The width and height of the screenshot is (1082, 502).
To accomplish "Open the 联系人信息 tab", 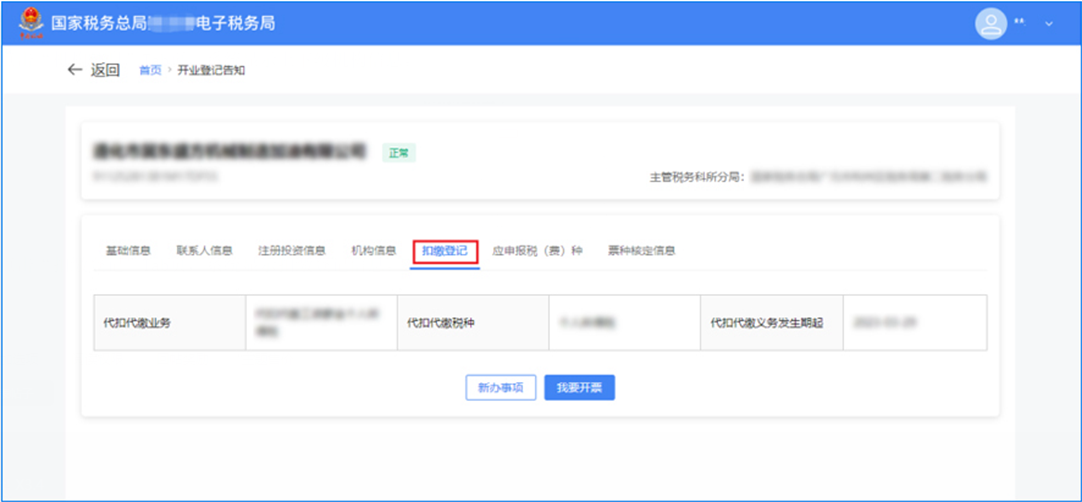I will tap(204, 251).
